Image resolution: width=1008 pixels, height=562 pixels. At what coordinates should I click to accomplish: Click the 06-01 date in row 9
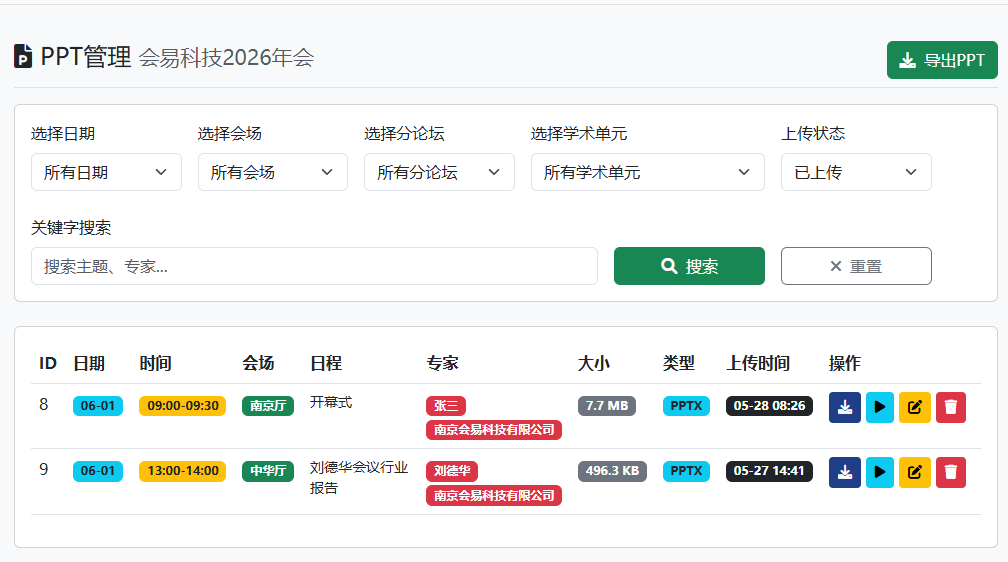pos(98,471)
